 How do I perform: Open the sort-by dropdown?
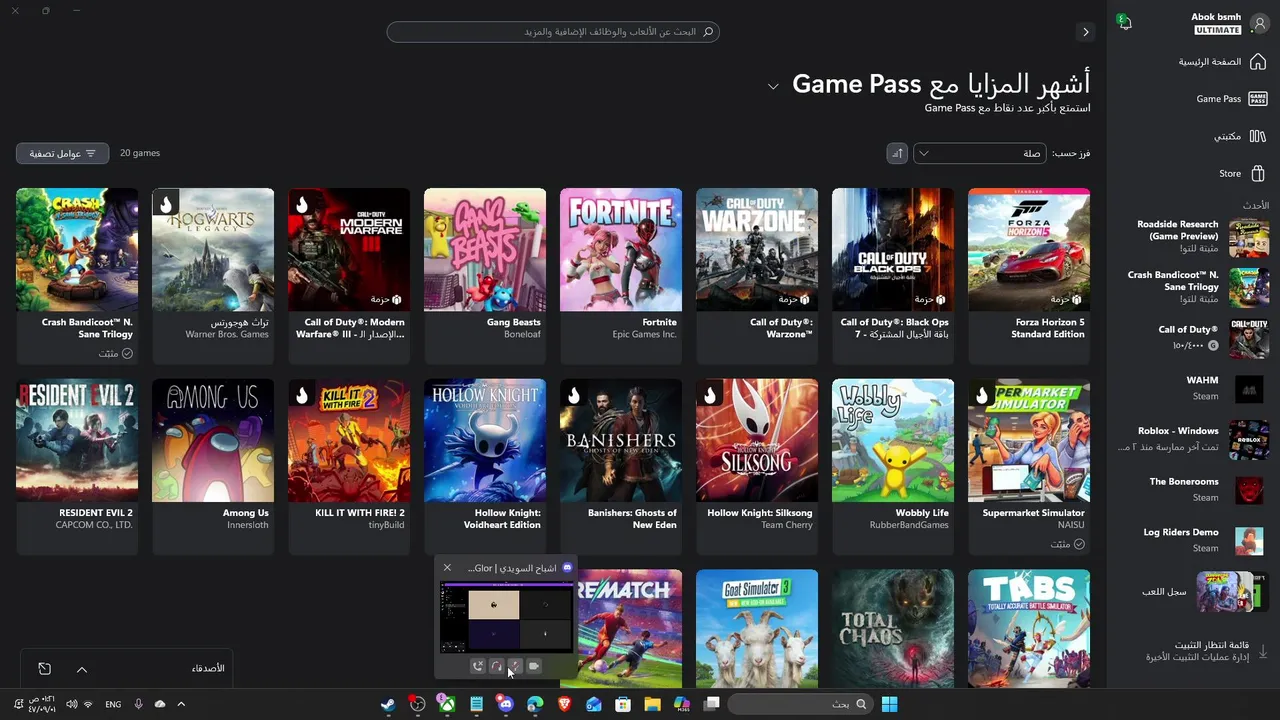click(x=980, y=153)
